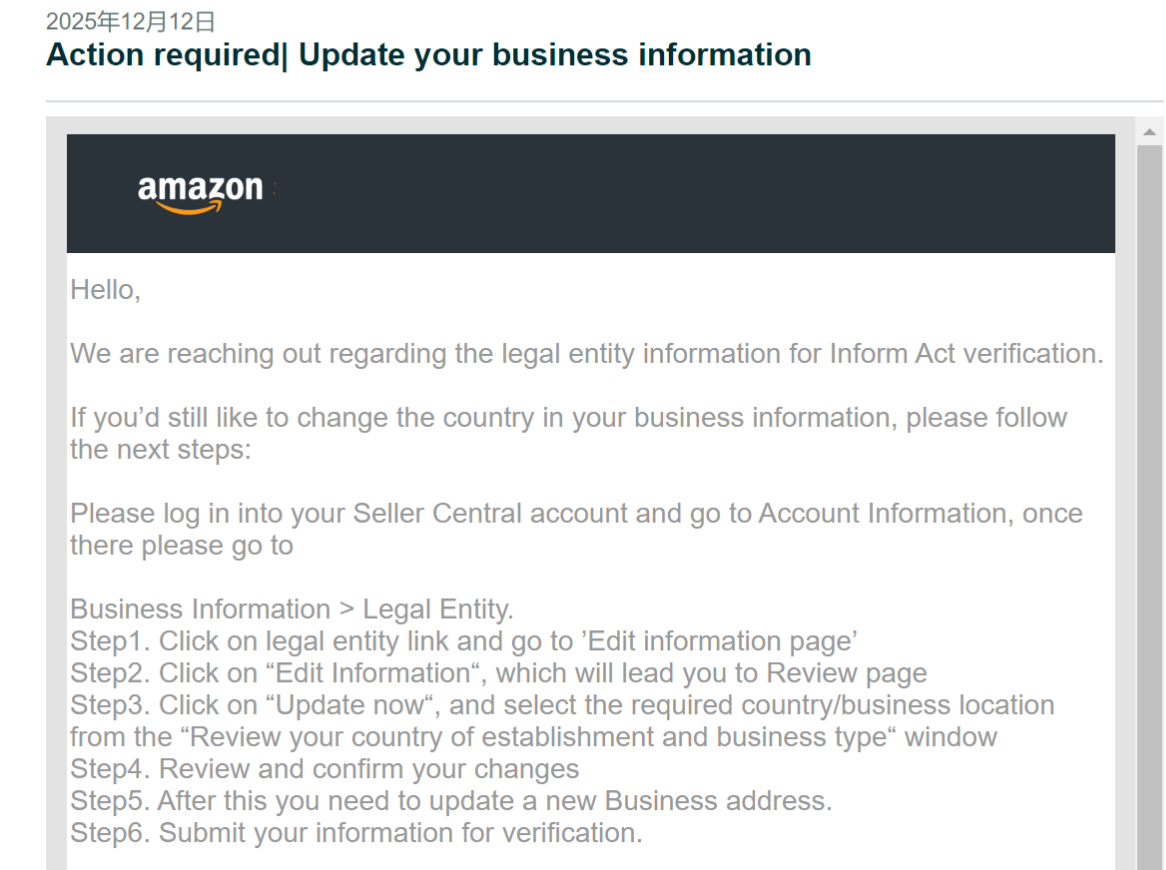Viewport: 1166px width, 870px height.
Task: Click the dark email header banner
Action: point(690,193)
